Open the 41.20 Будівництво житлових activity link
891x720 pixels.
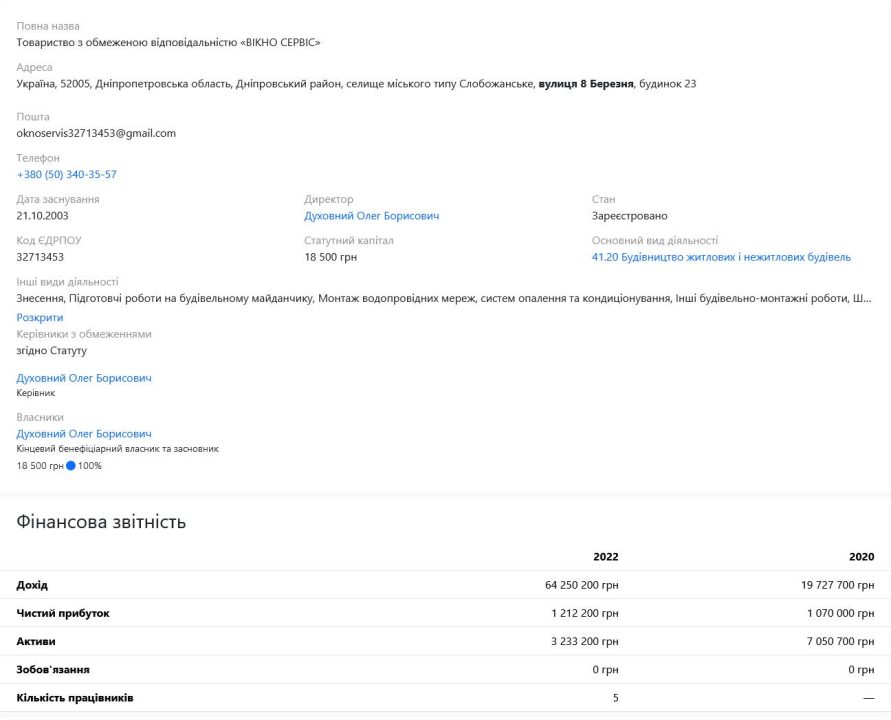point(721,257)
